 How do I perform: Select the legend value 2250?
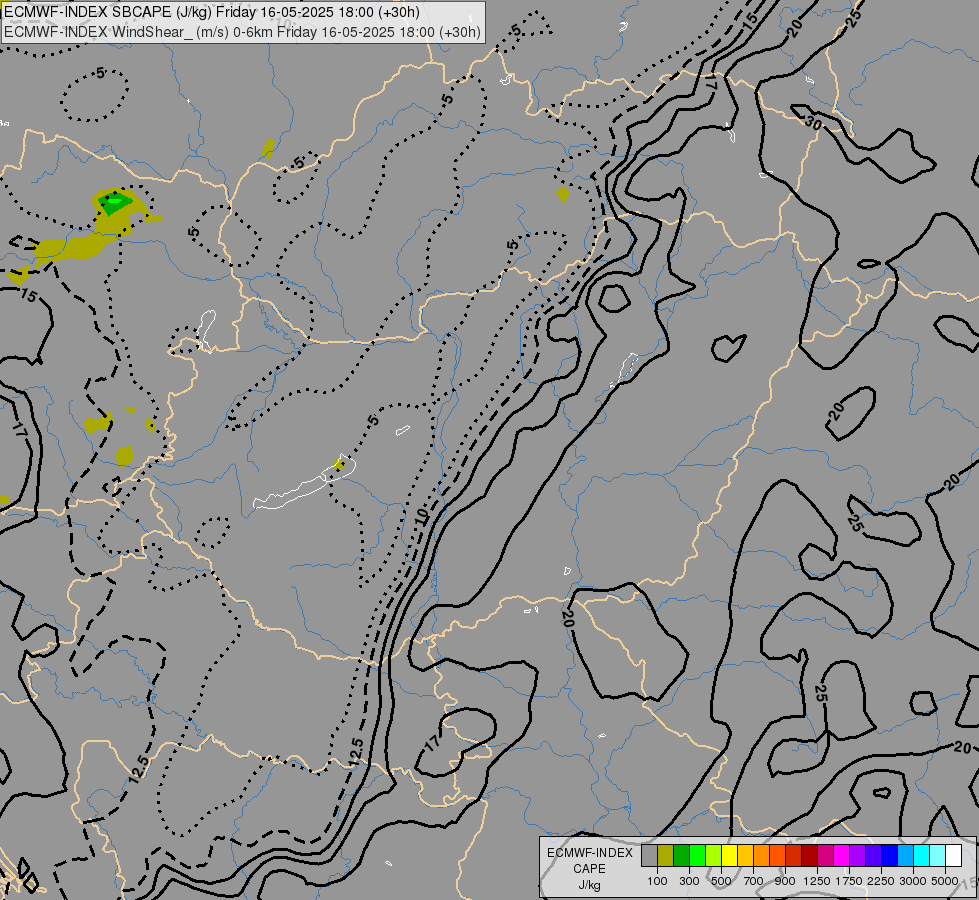coord(881,881)
